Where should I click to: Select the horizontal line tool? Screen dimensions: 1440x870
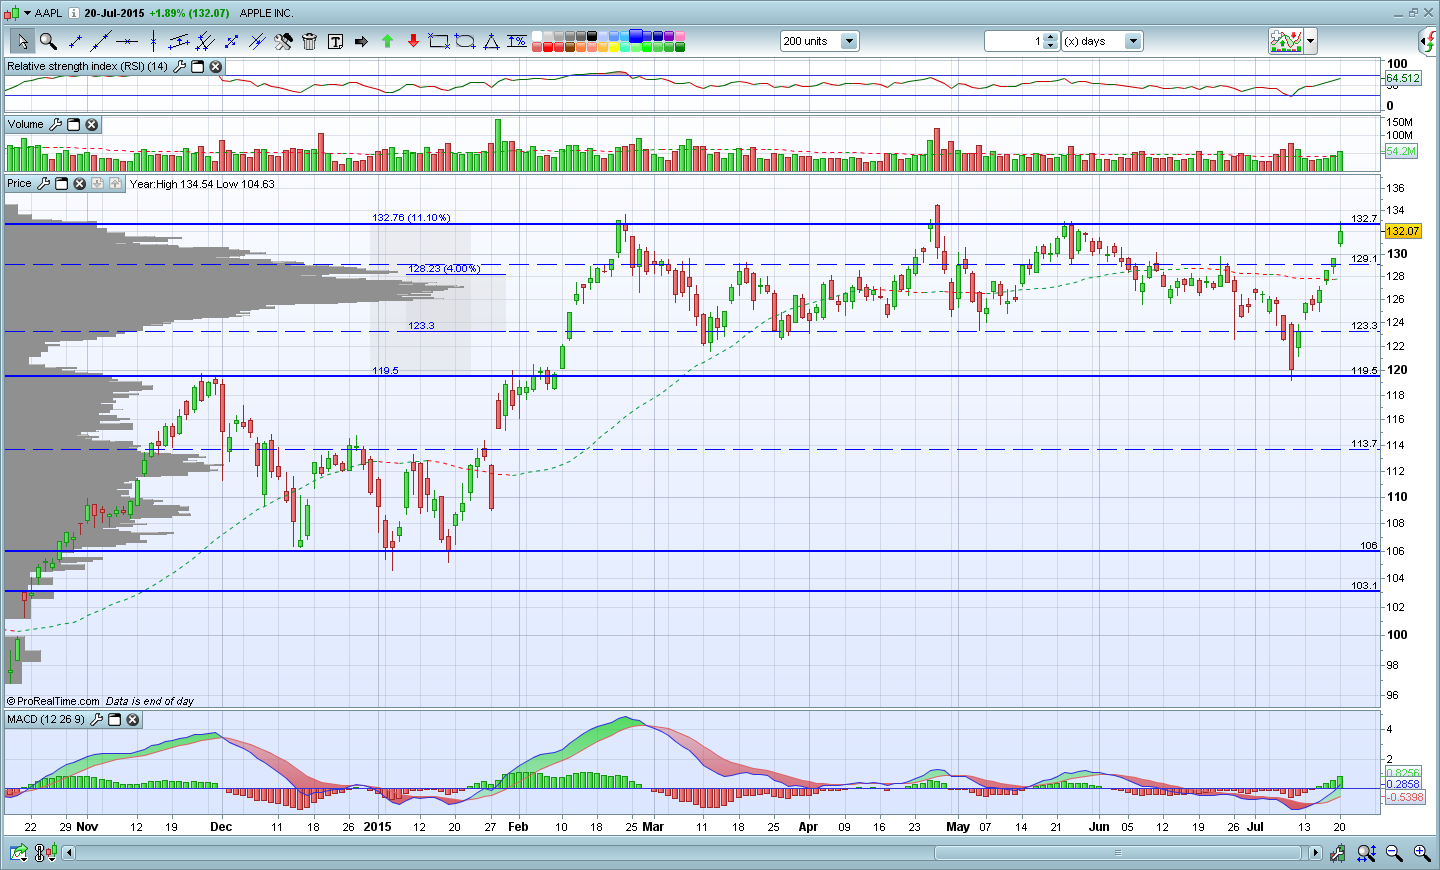click(127, 41)
